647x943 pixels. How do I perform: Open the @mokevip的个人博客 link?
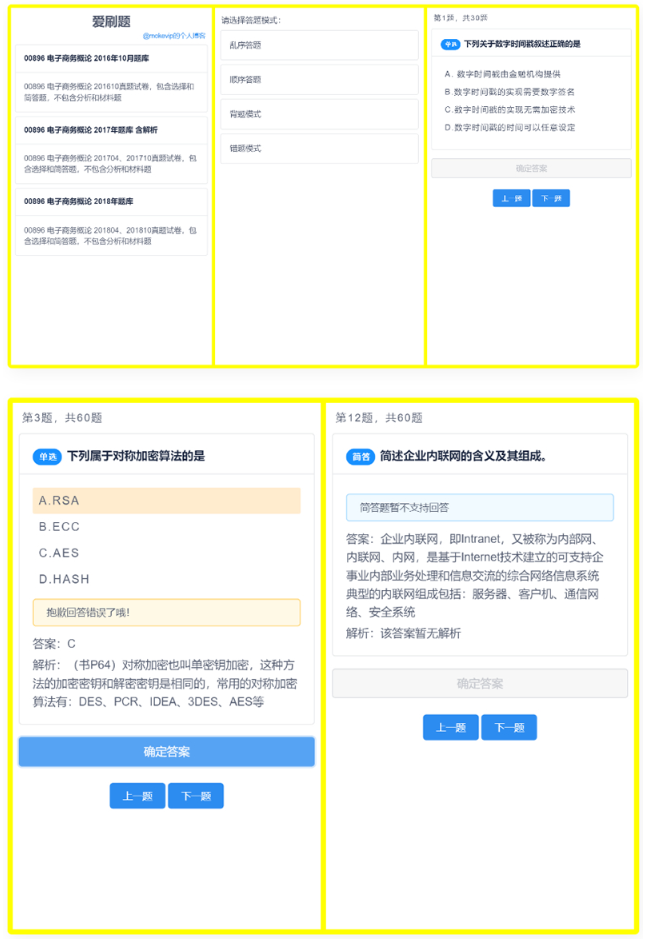pyautogui.click(x=173, y=35)
